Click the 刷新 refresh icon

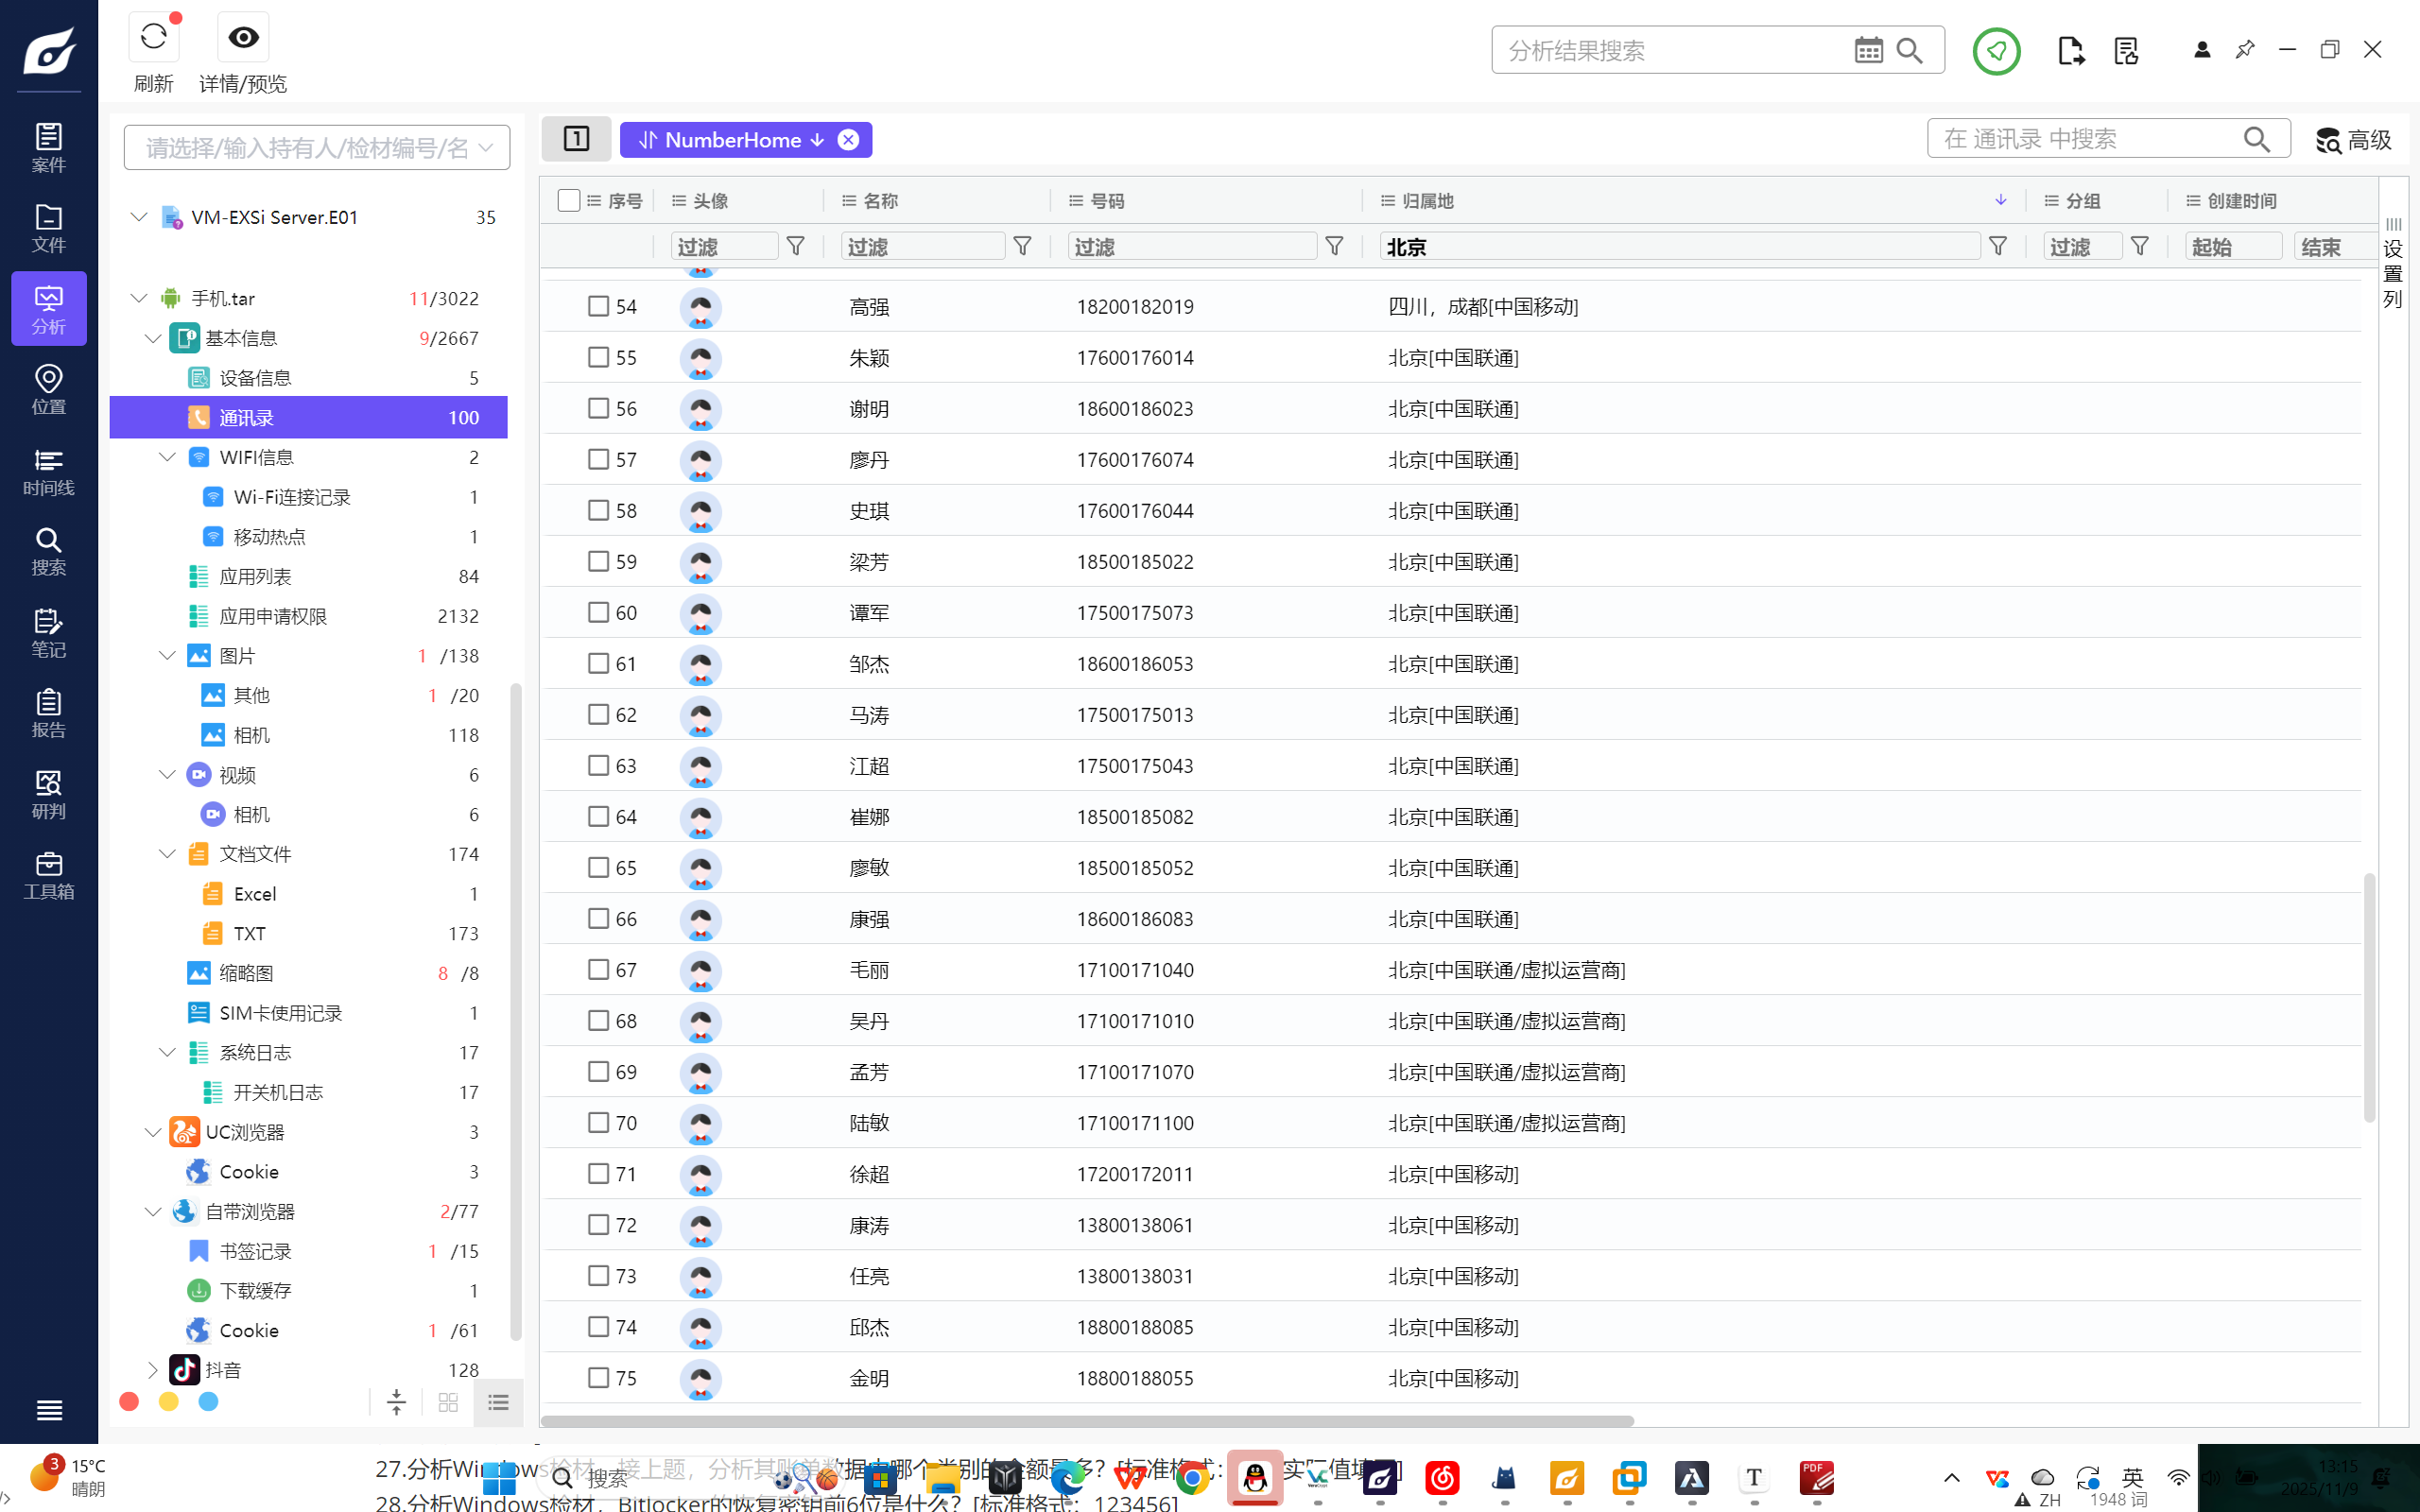153,38
